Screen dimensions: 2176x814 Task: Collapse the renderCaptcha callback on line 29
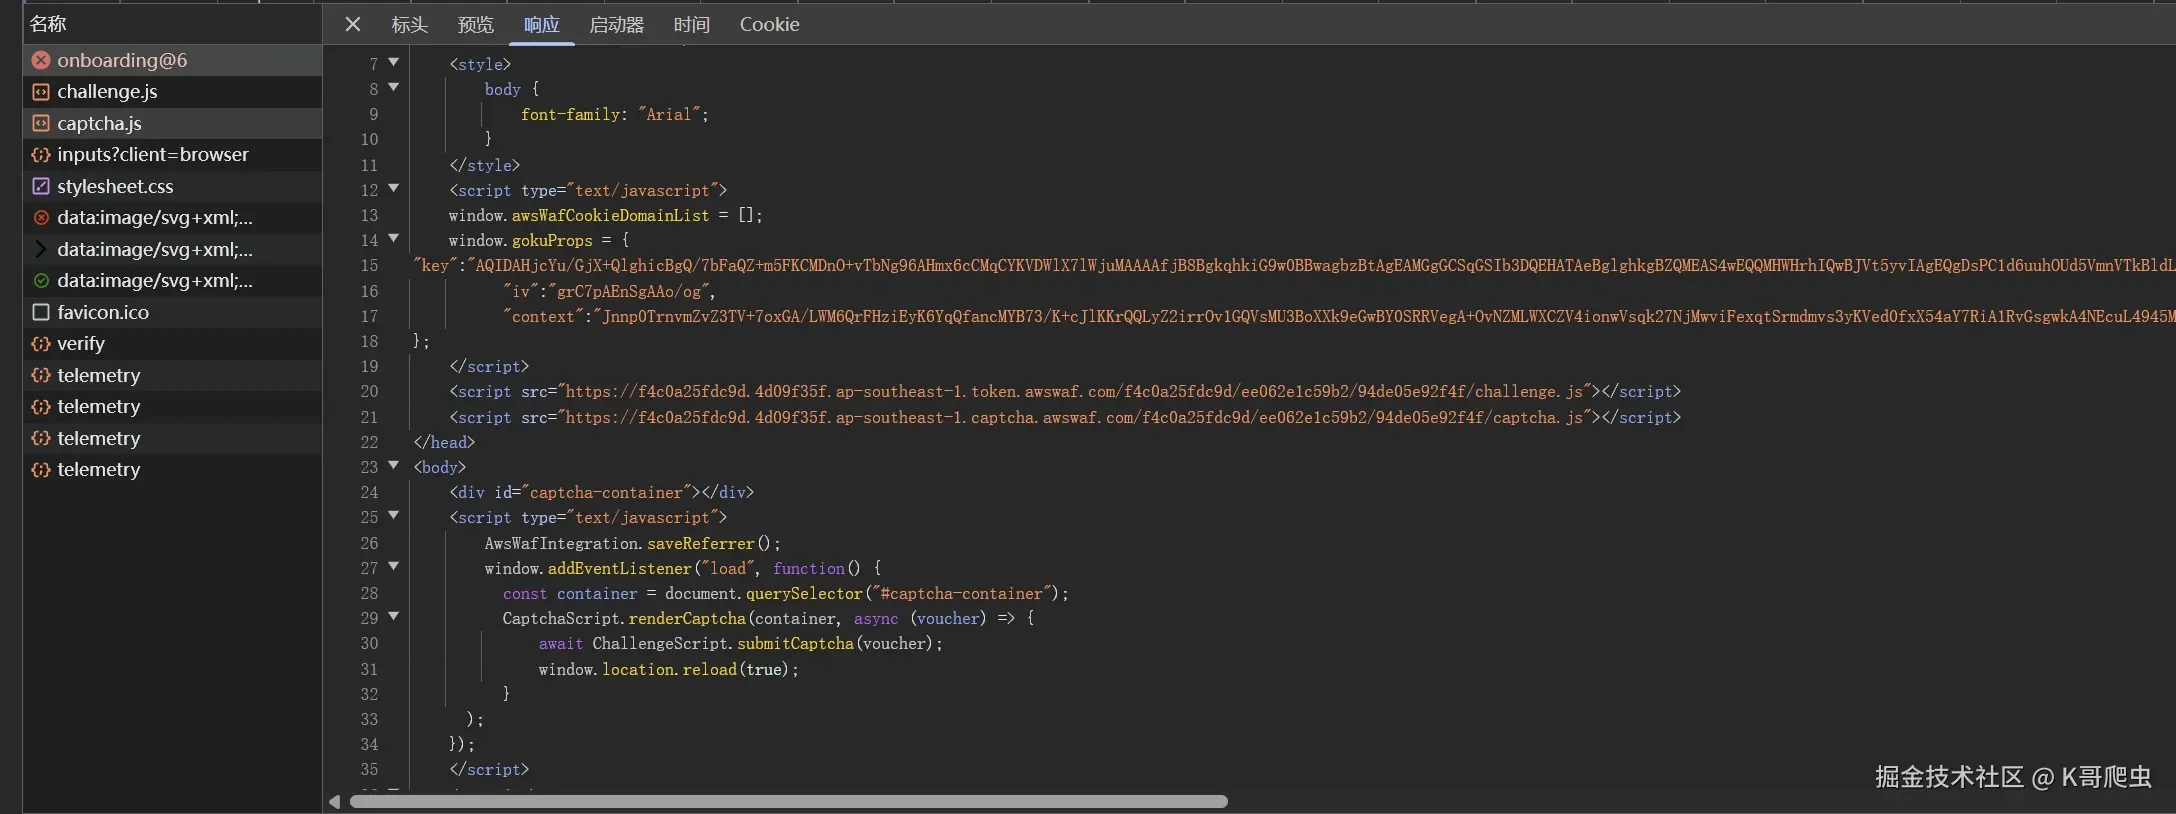(394, 616)
